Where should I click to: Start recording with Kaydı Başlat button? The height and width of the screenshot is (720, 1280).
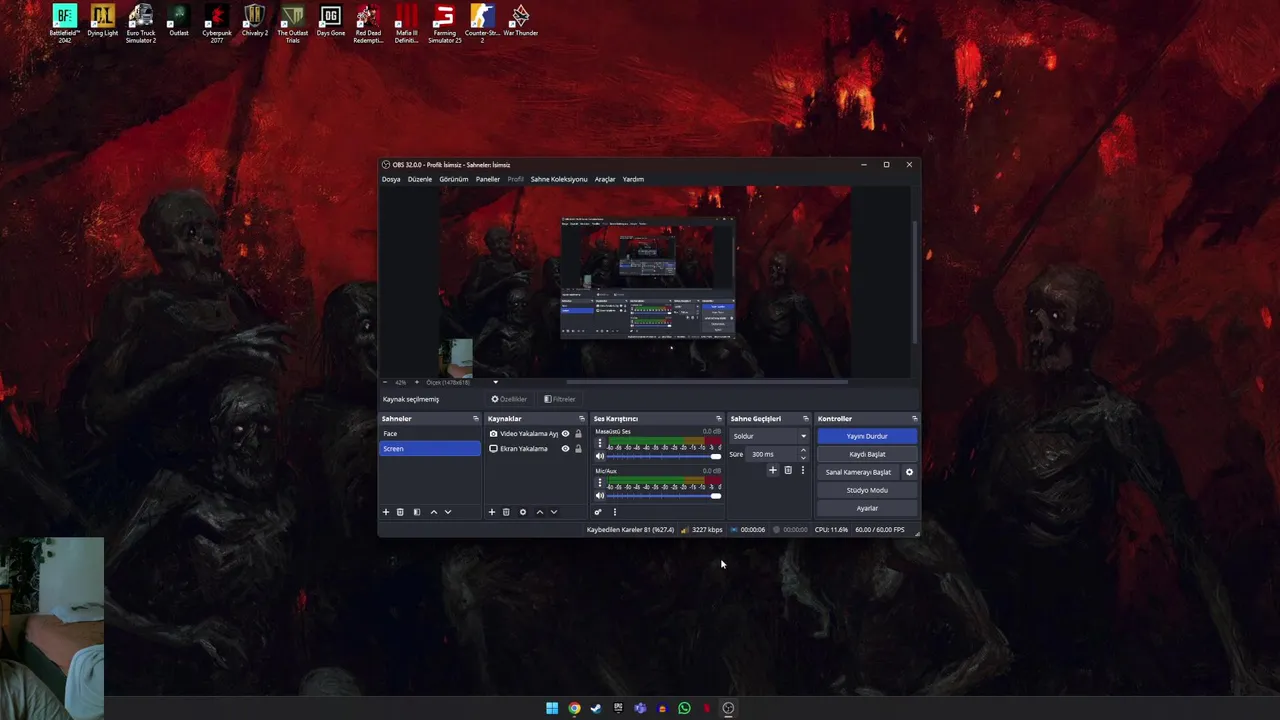tap(867, 454)
